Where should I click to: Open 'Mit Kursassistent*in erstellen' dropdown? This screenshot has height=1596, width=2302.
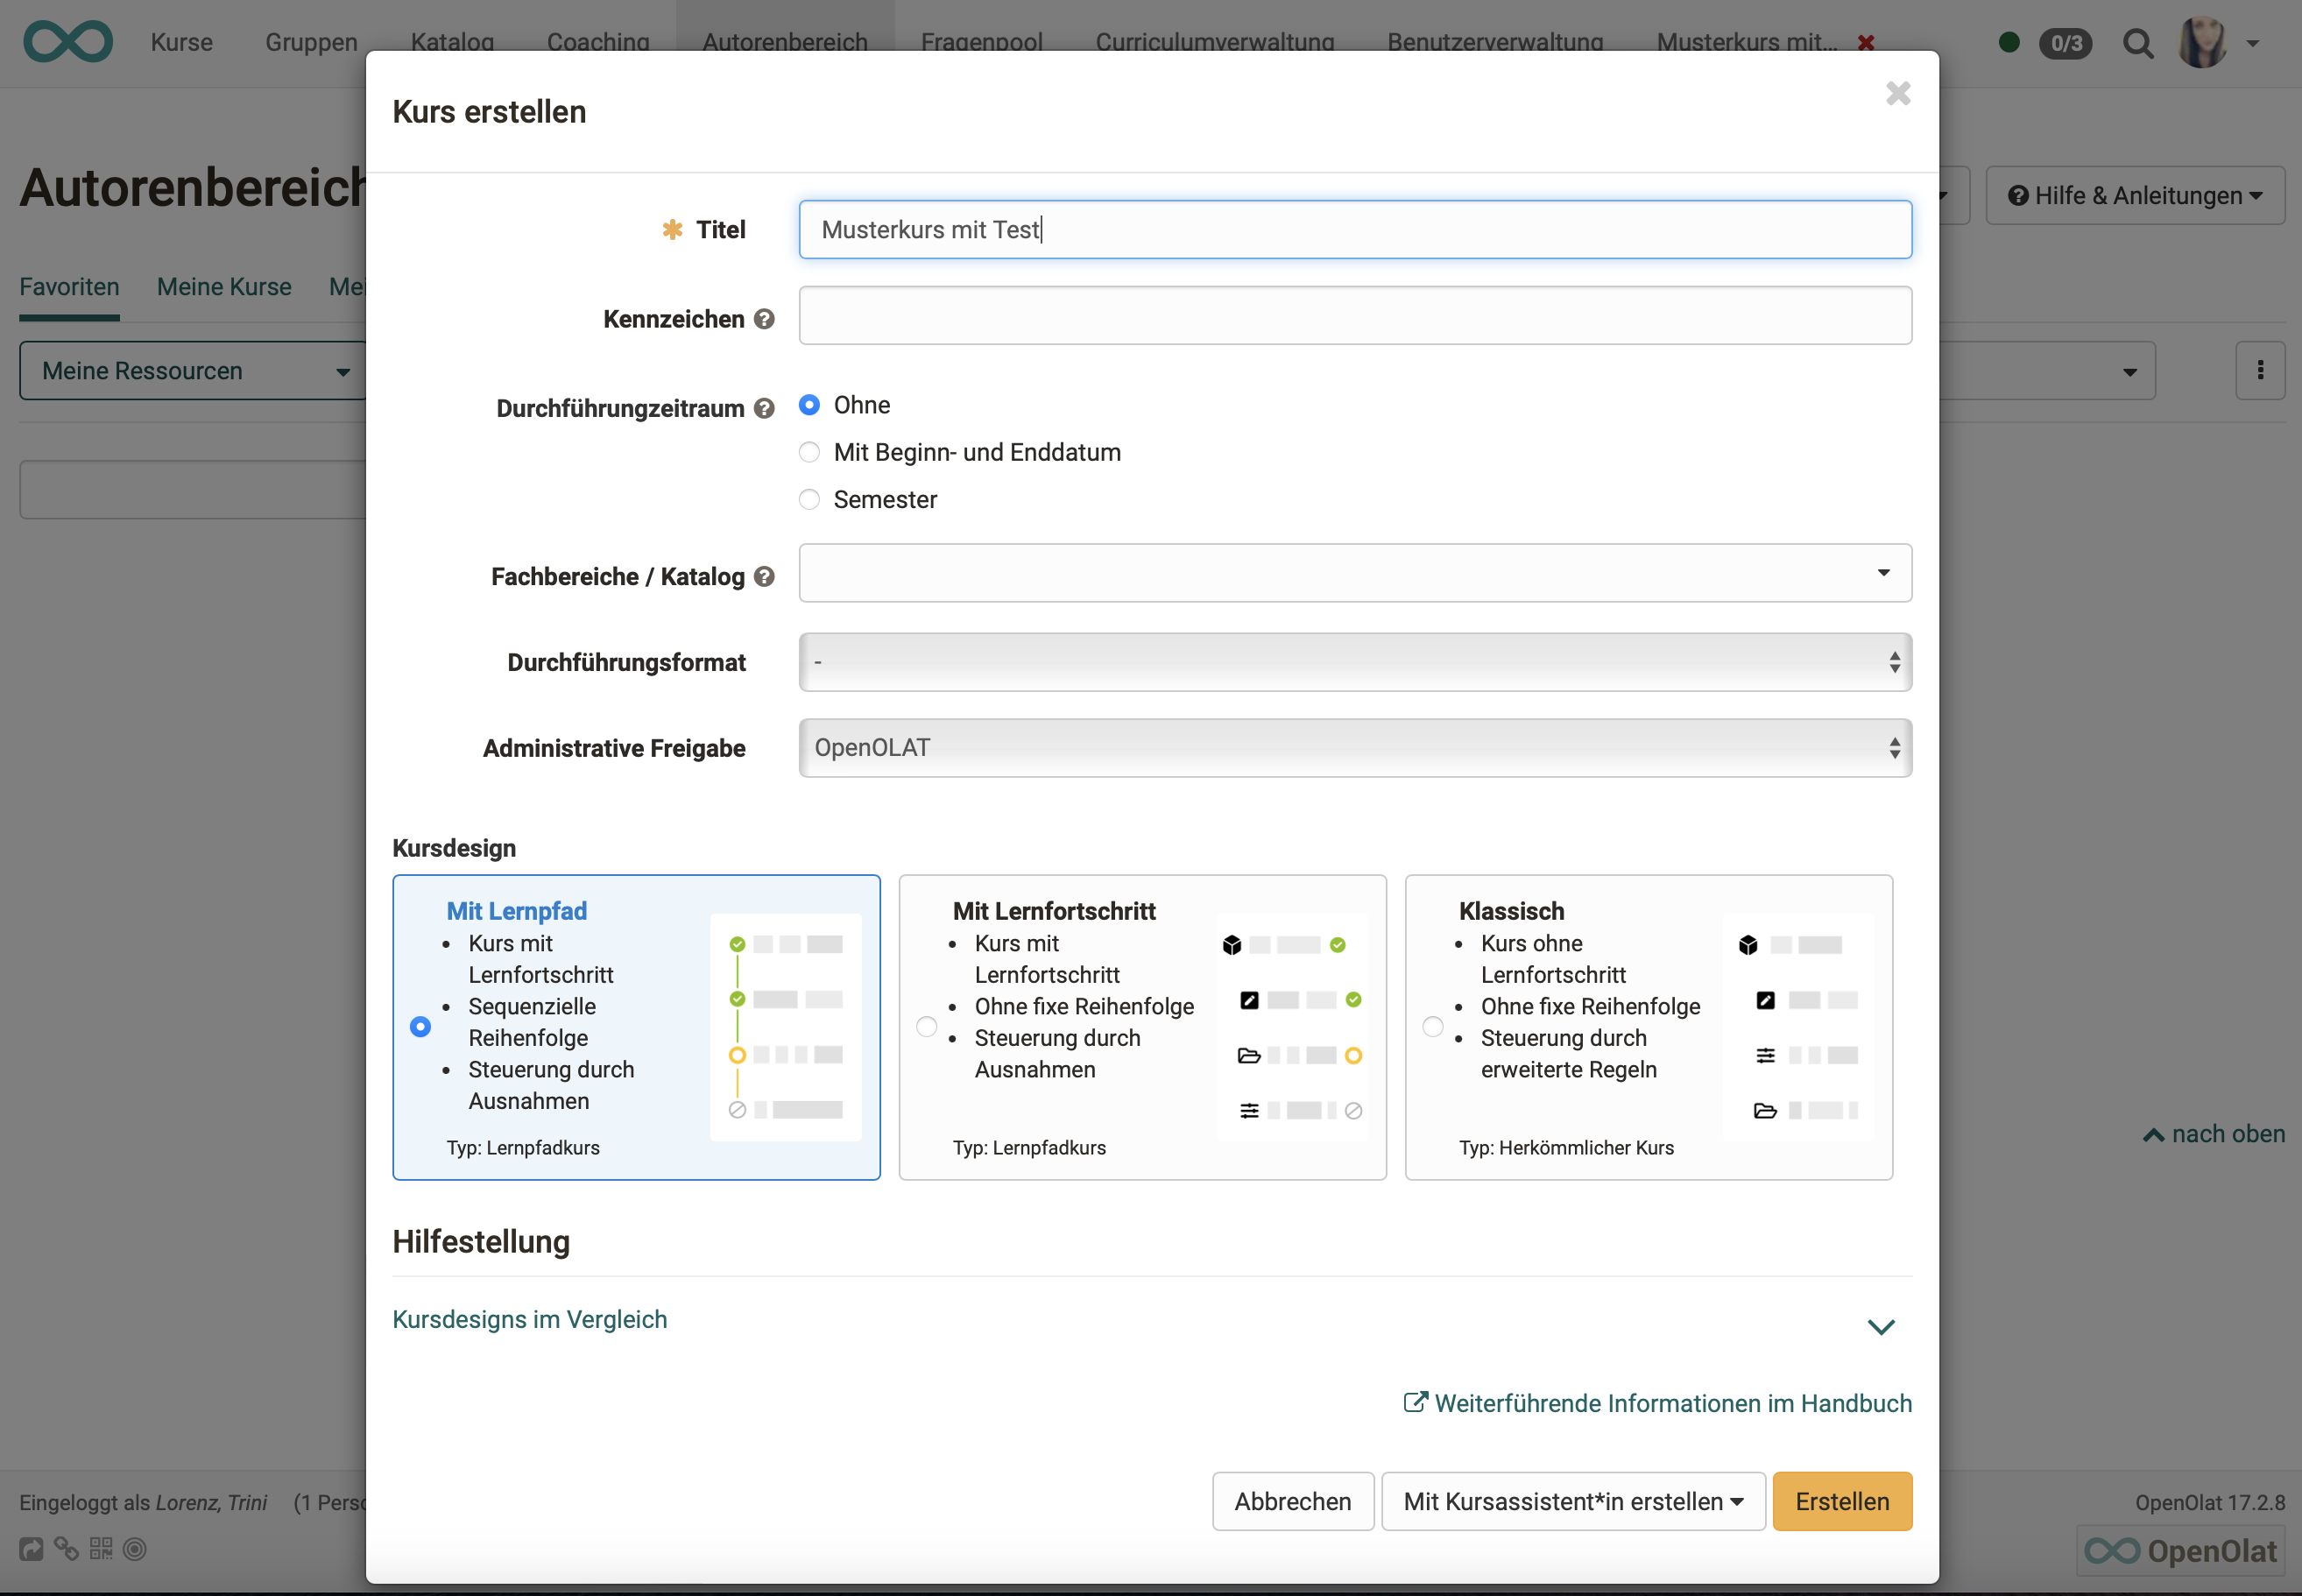(x=1572, y=1501)
